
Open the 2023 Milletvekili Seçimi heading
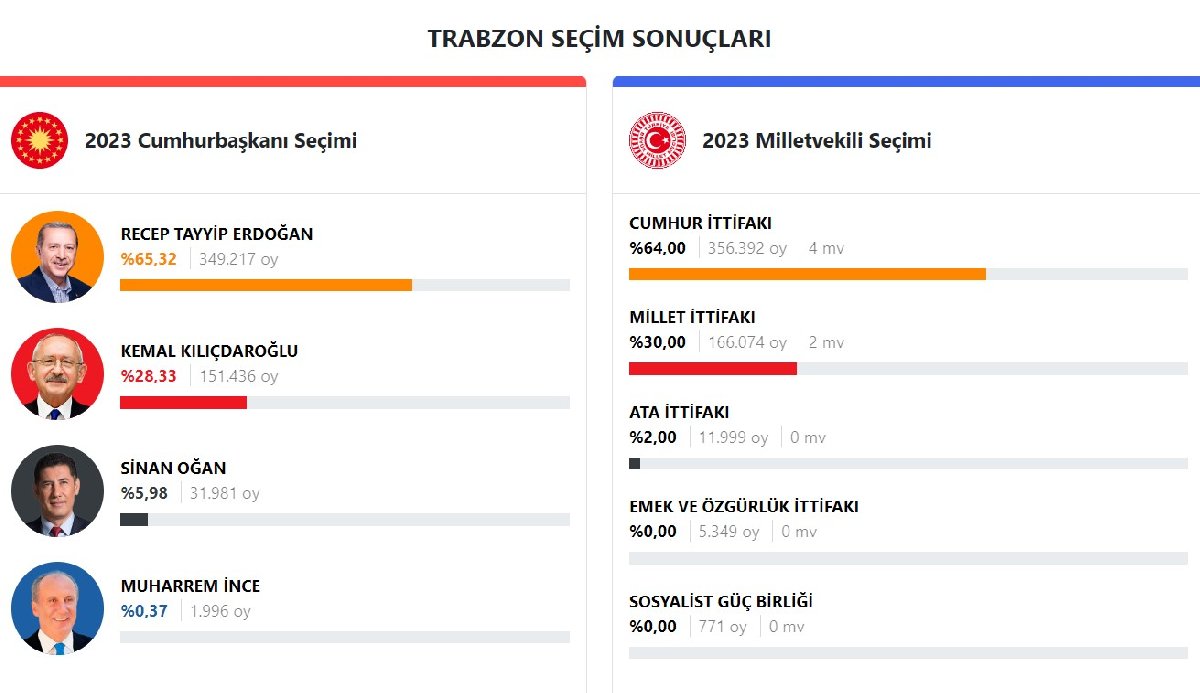click(x=816, y=141)
